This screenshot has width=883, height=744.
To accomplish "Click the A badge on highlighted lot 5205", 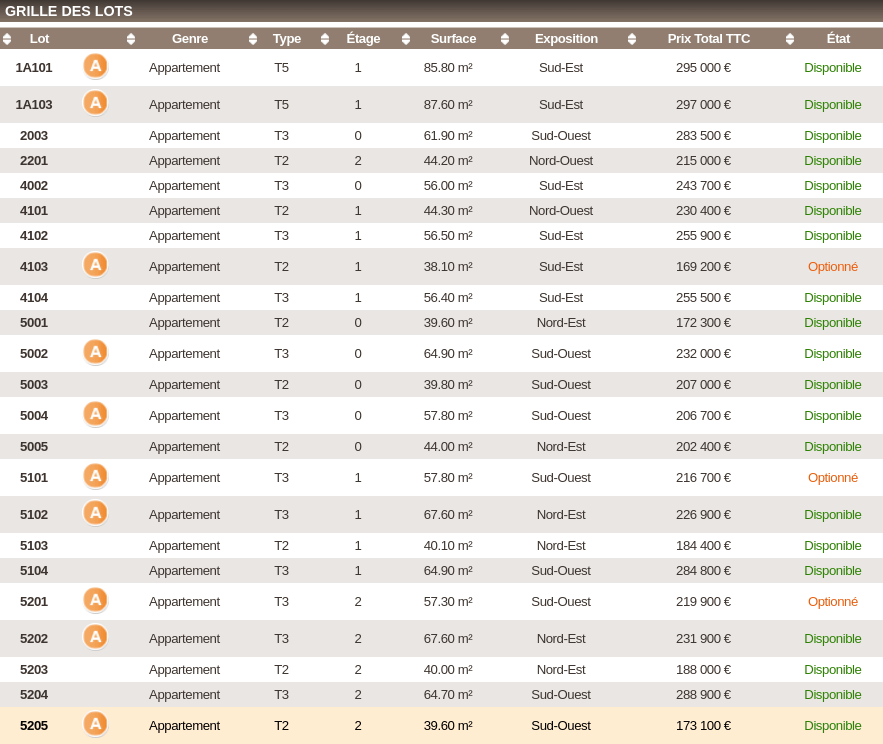I will click(x=95, y=724).
